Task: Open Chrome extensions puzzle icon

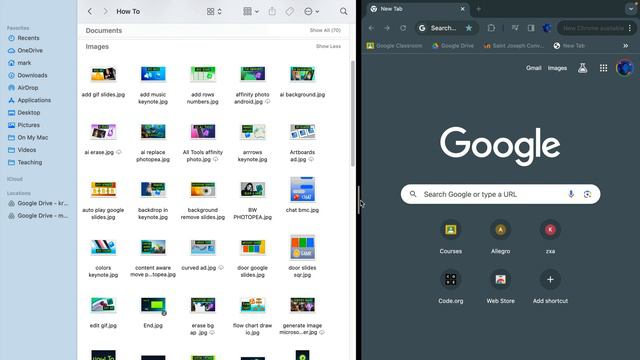Action: [x=491, y=28]
